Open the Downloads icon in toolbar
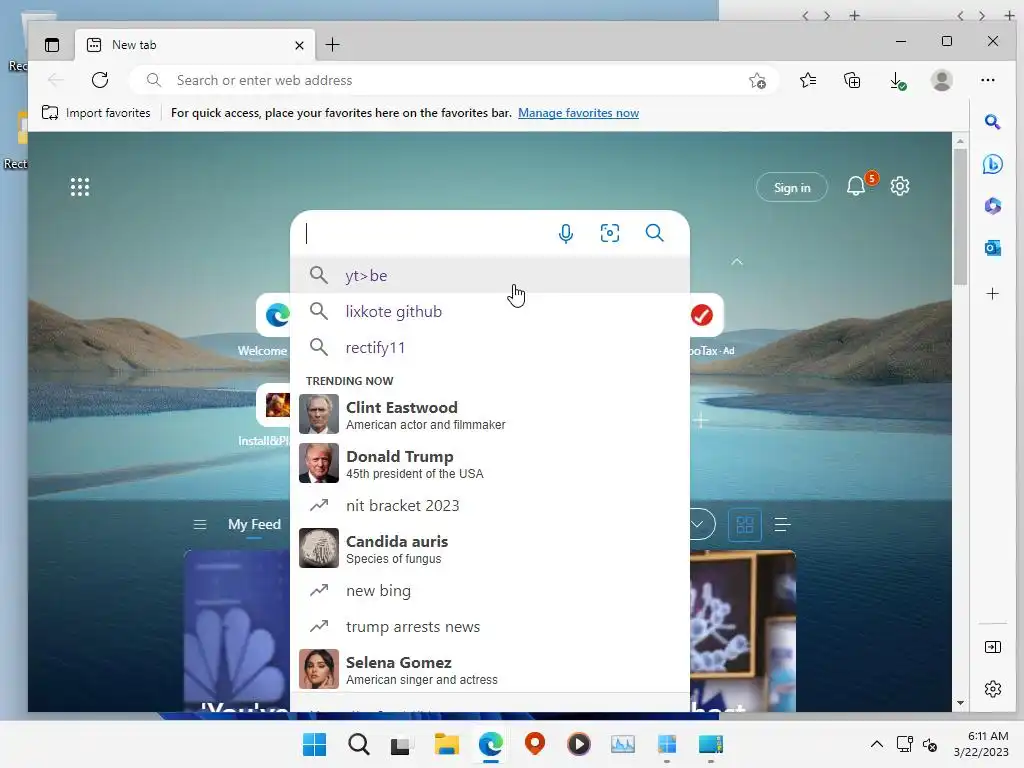This screenshot has height=768, width=1024. (x=897, y=80)
